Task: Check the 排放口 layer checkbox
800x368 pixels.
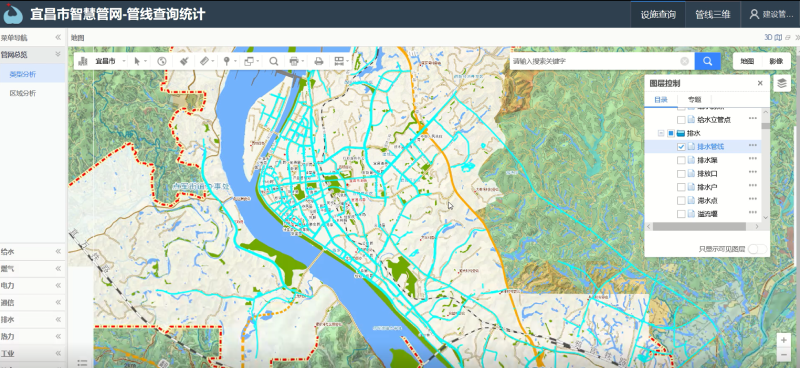Action: [x=681, y=174]
